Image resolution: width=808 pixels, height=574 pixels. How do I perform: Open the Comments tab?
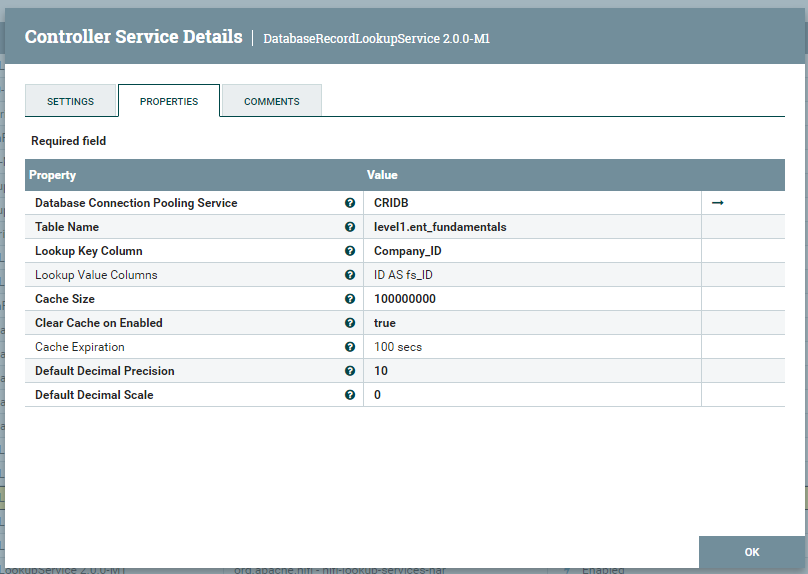coord(272,101)
